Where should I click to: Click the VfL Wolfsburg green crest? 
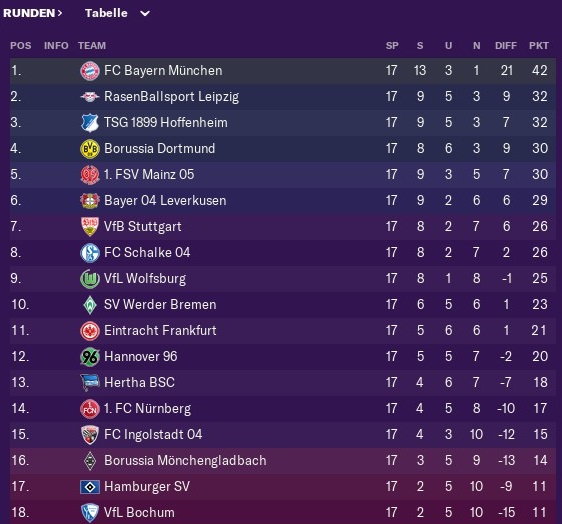[90, 279]
